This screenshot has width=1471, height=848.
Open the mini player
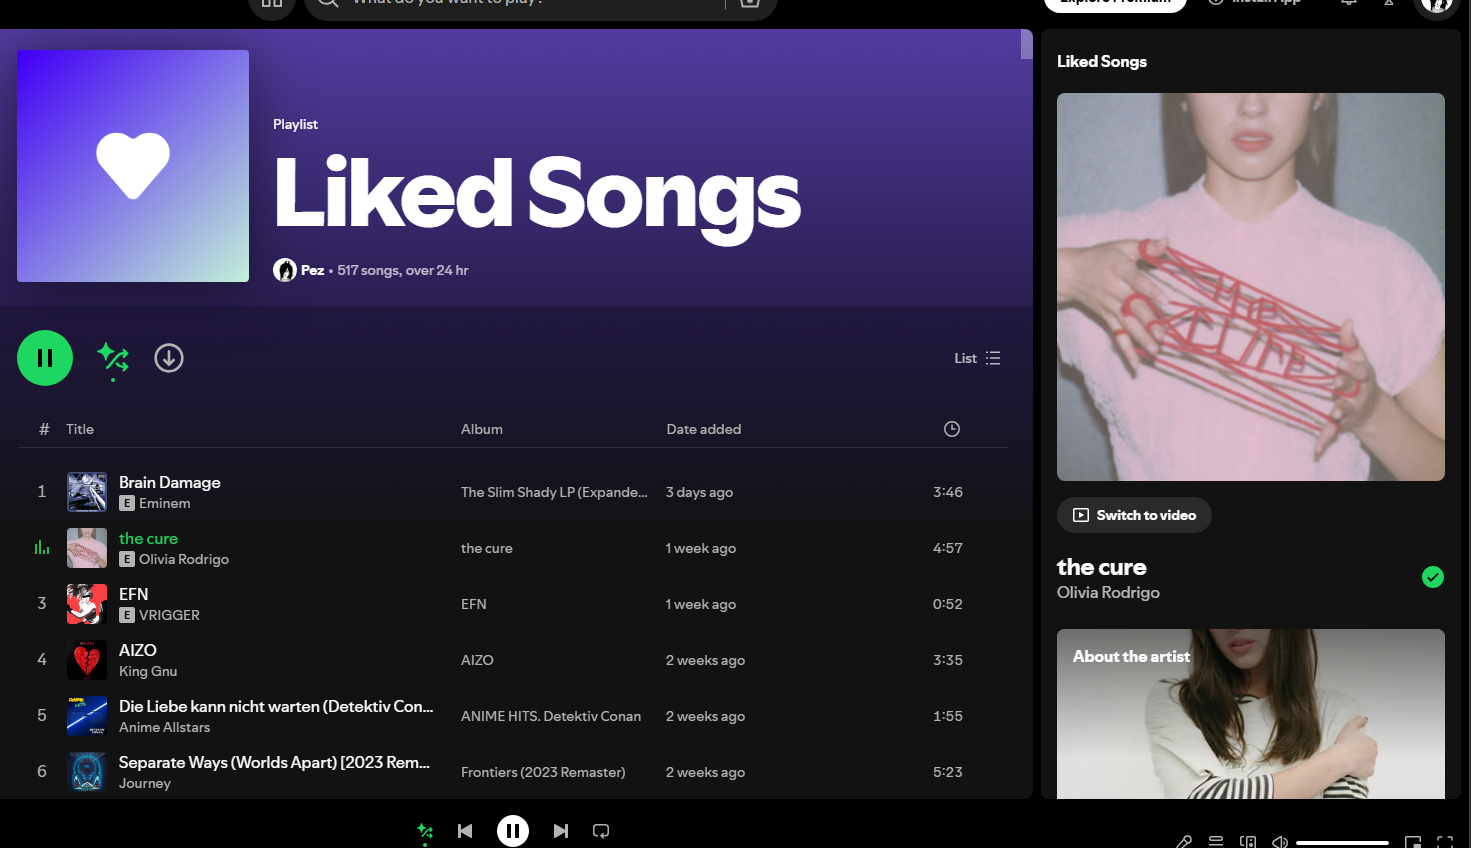coord(1413,842)
